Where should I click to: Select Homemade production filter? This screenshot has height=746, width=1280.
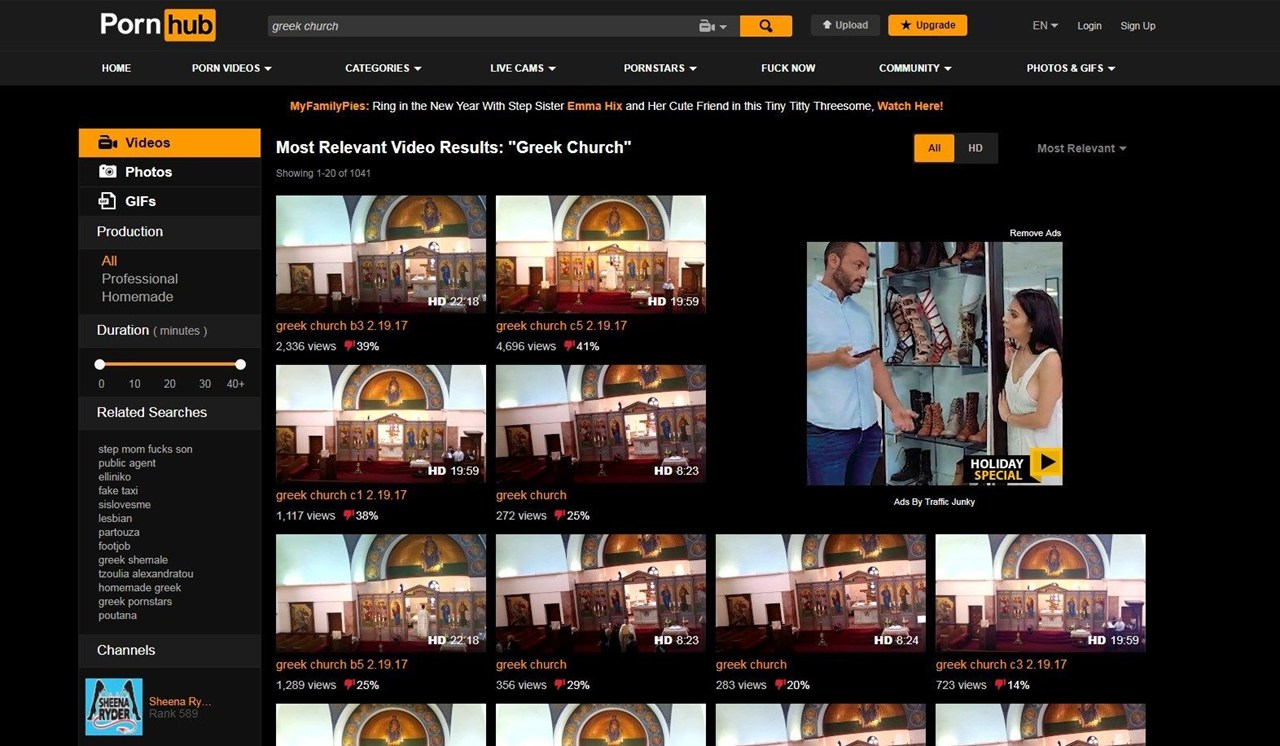coord(137,297)
